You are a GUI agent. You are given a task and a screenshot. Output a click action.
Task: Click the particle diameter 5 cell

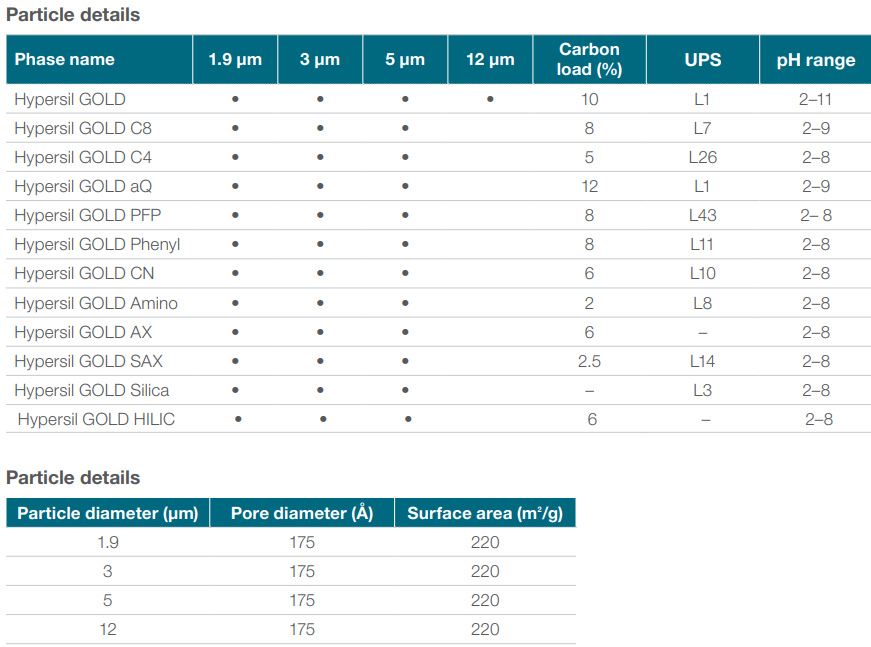pyautogui.click(x=108, y=600)
